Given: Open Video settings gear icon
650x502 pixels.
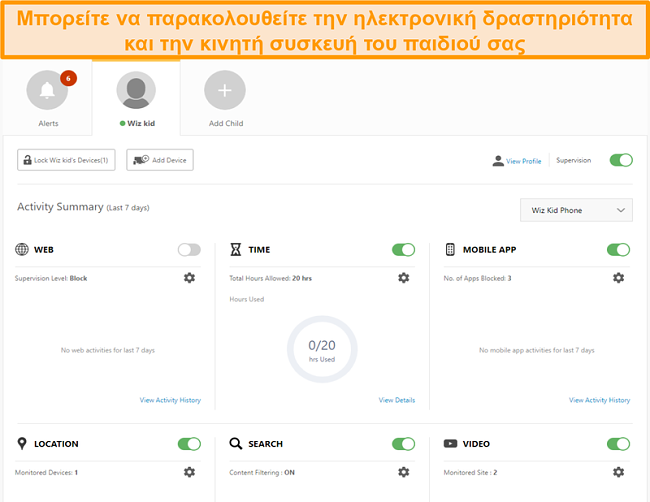Looking at the screenshot, I should click(618, 472).
